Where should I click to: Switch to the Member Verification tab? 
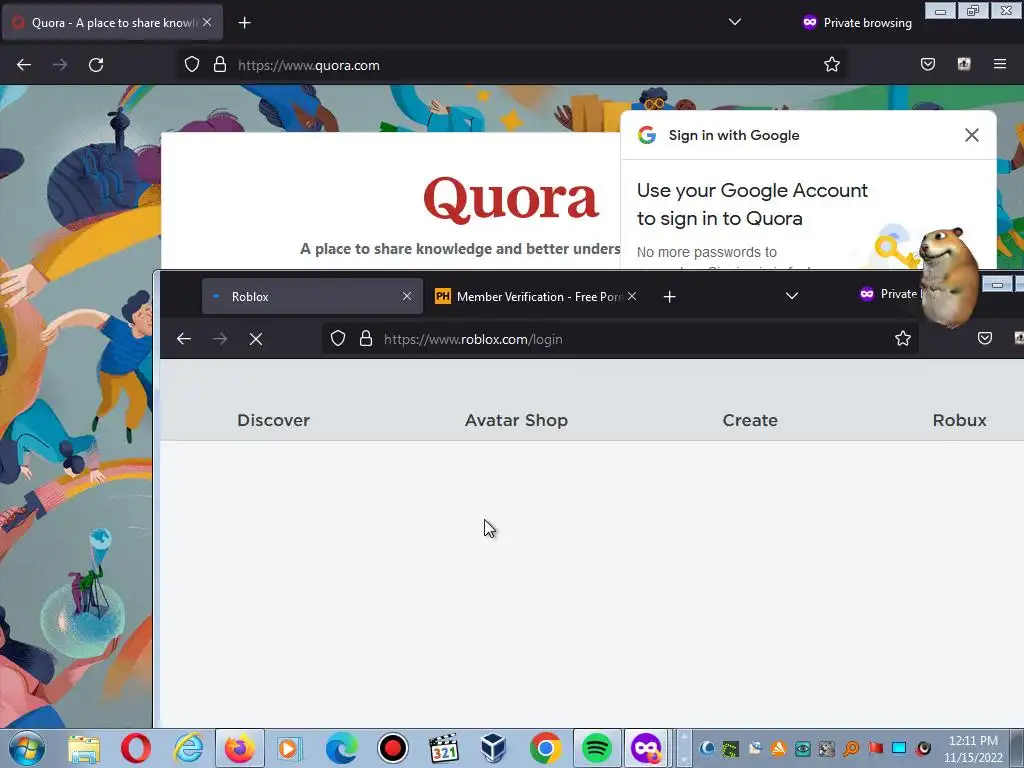tap(536, 296)
